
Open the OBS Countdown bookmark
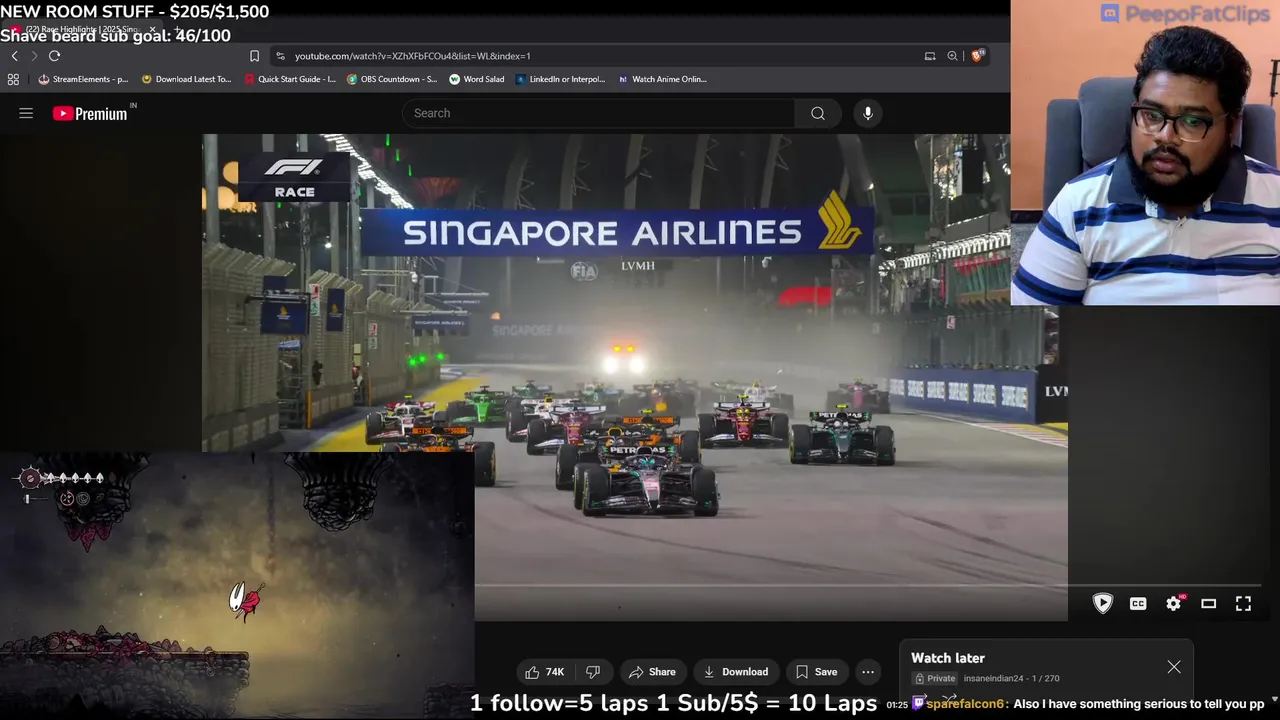pyautogui.click(x=392, y=79)
